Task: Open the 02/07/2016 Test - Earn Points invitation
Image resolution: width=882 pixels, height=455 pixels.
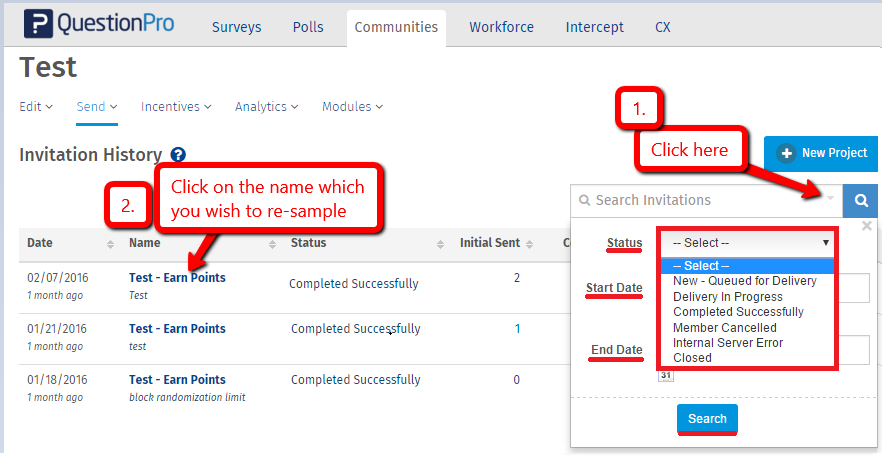Action: [x=177, y=278]
